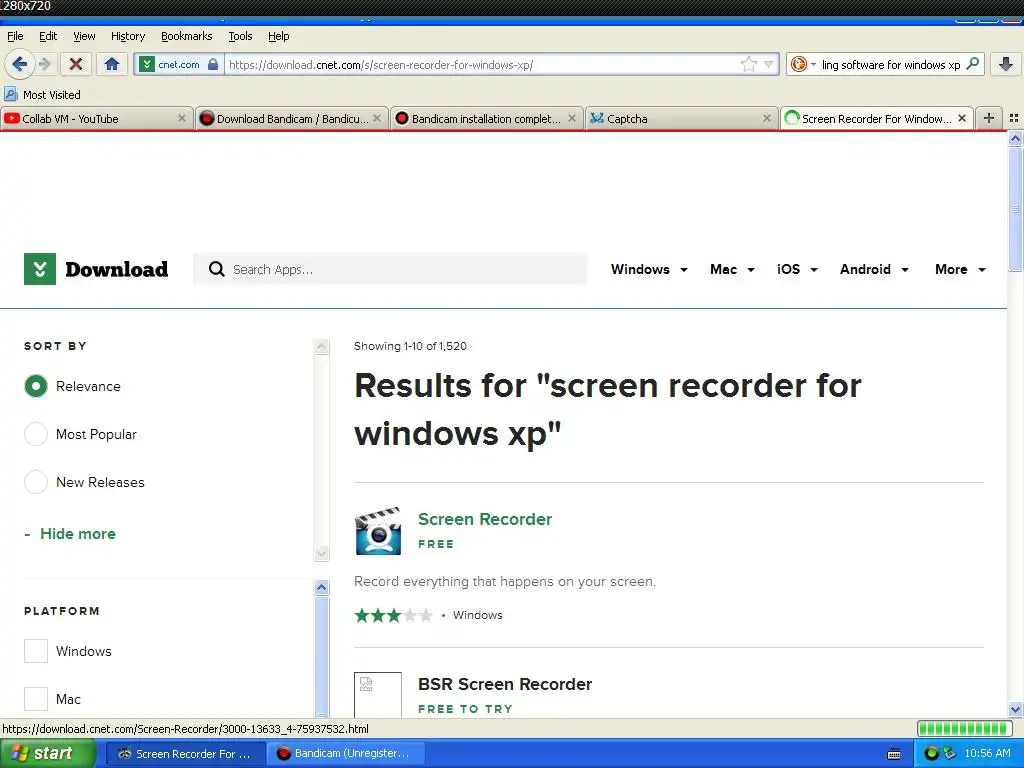Check the Mac platform checkbox

(x=36, y=699)
